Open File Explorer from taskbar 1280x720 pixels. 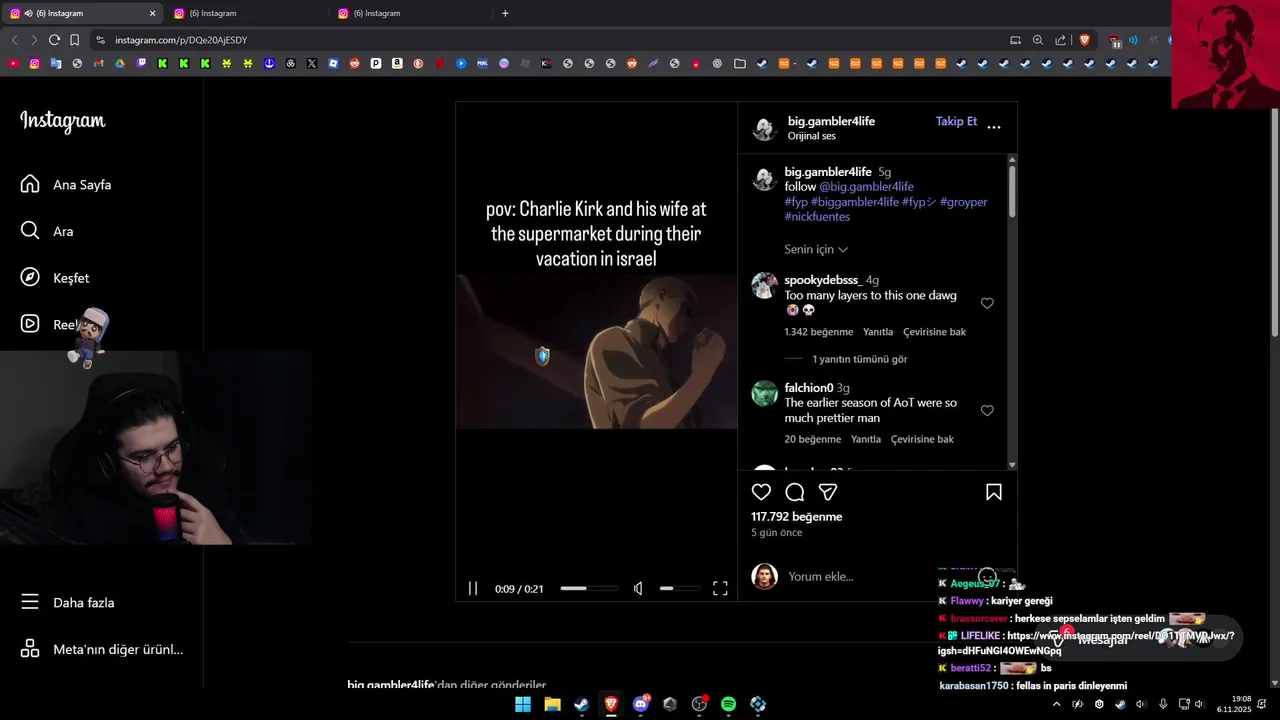(x=552, y=704)
